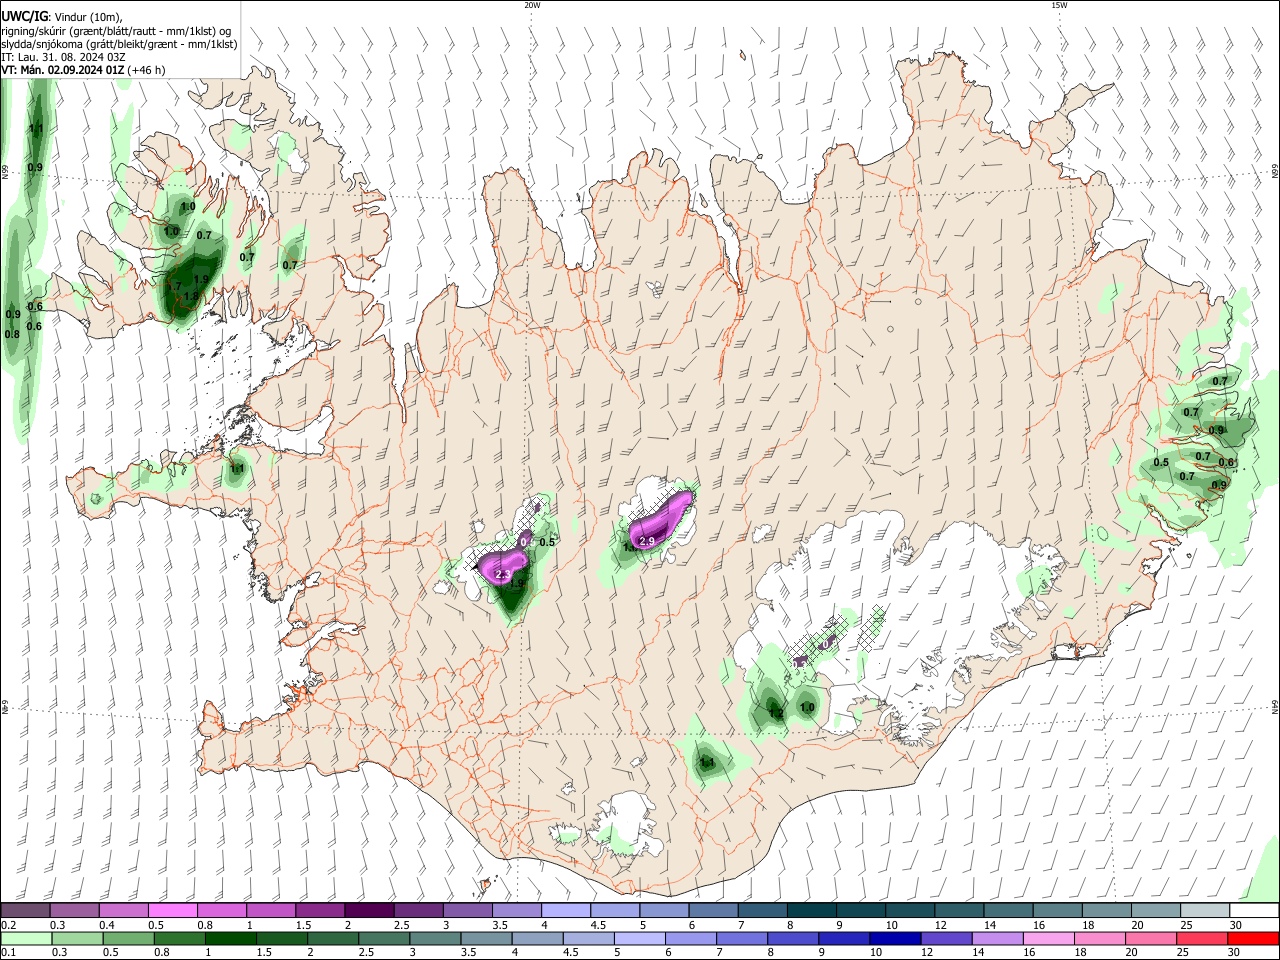The image size is (1280, 960).
Task: Click the 0.2 label on the upper scale
Action: point(7,925)
